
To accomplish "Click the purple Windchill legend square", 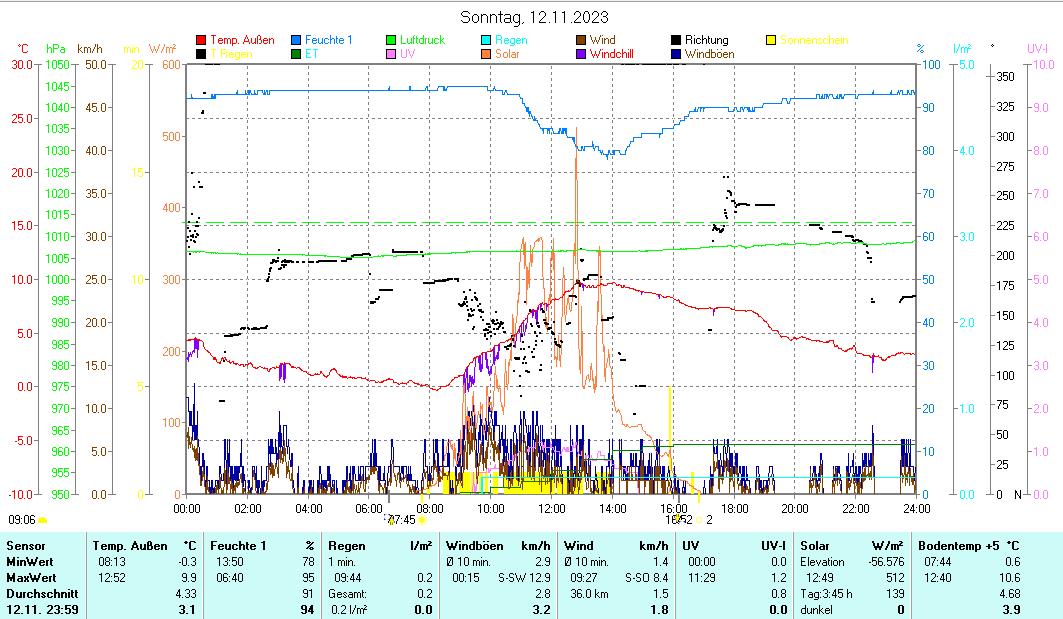I will click(x=582, y=54).
